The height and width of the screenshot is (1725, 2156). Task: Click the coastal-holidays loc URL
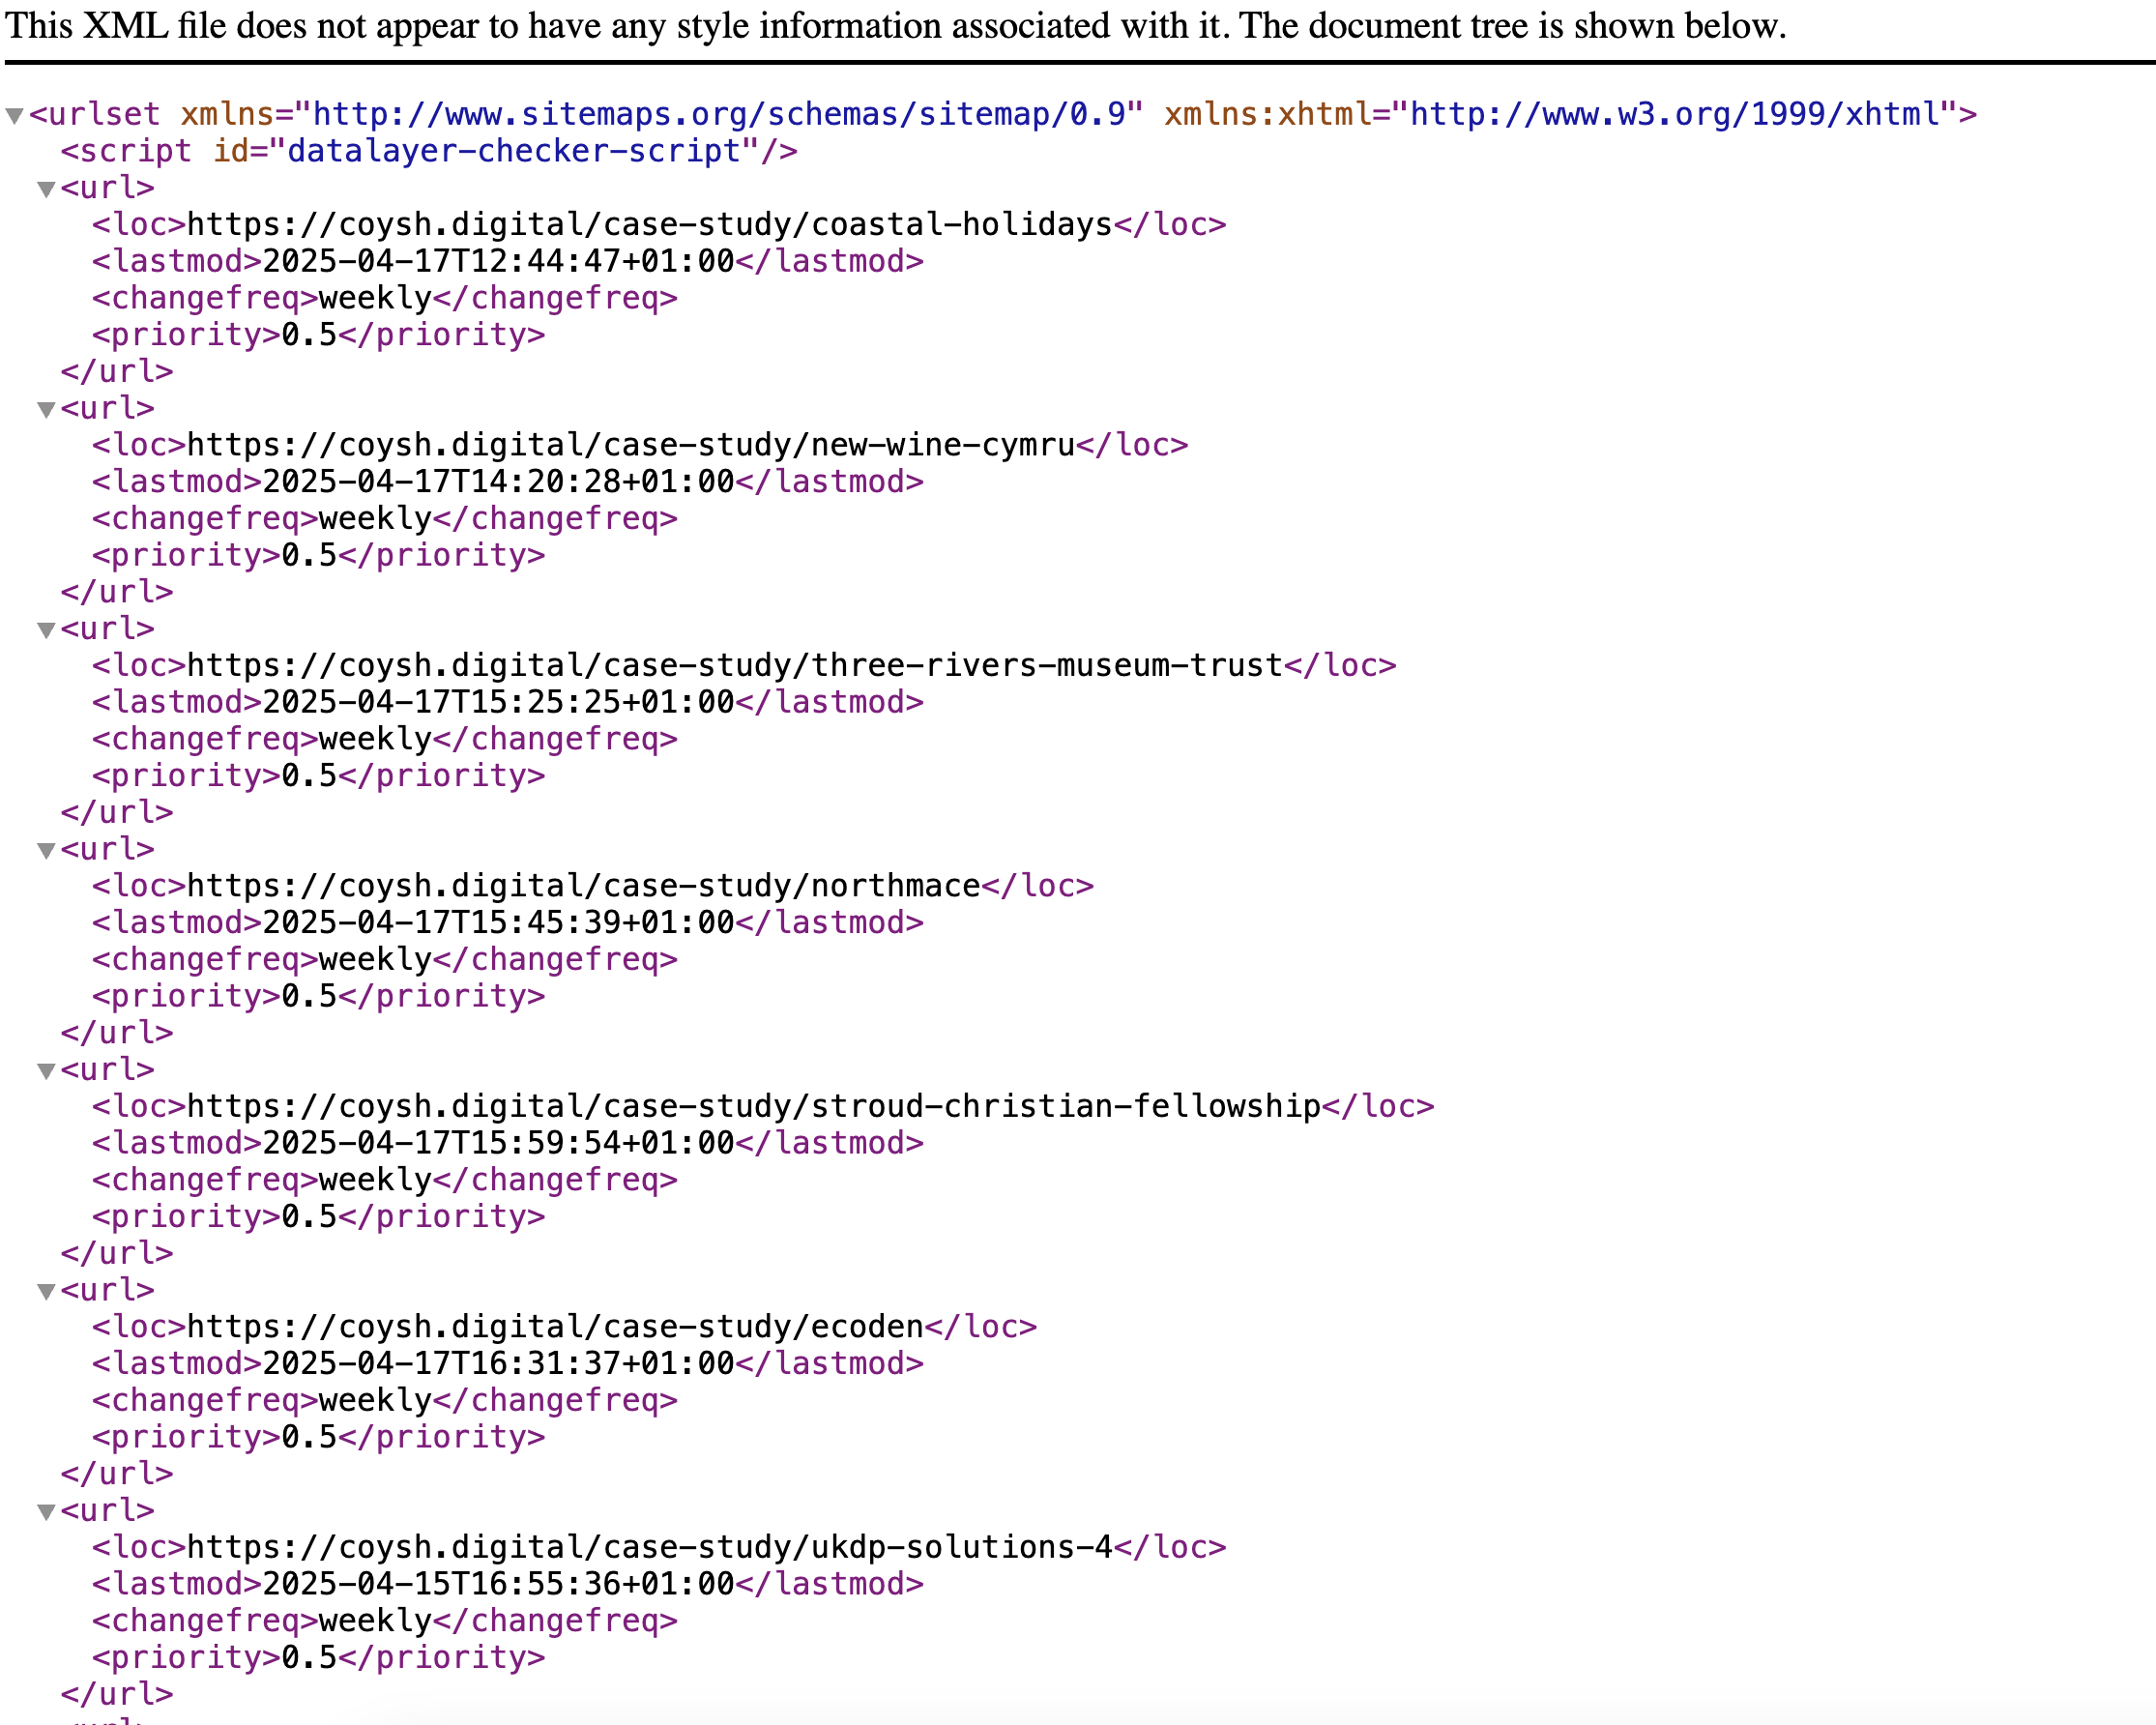tap(650, 224)
